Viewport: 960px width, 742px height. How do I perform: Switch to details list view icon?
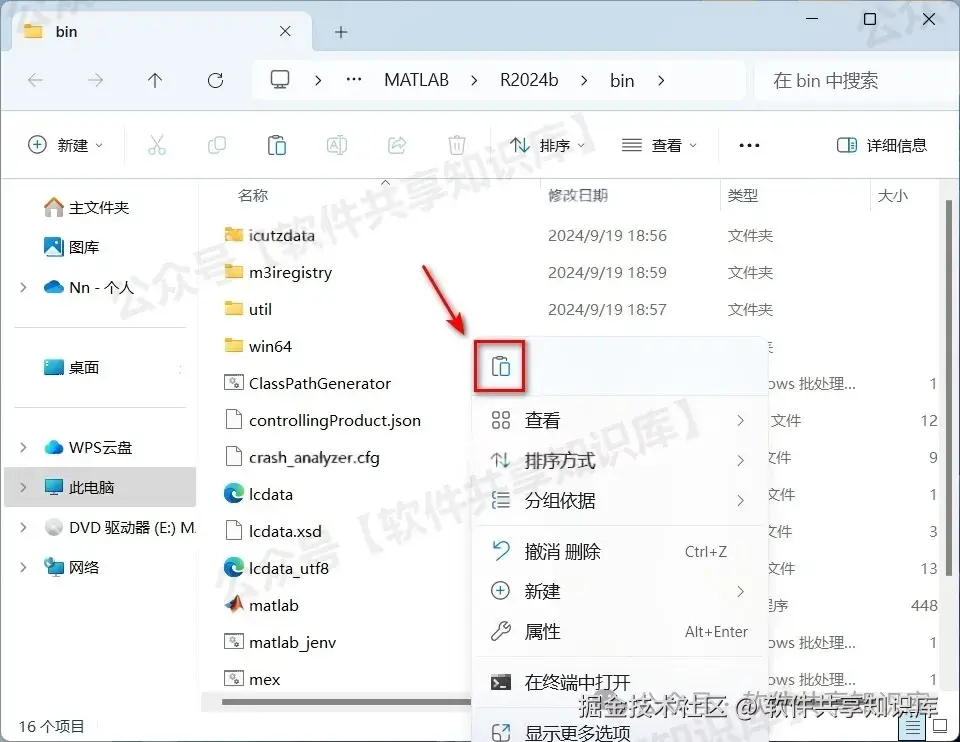(913, 727)
